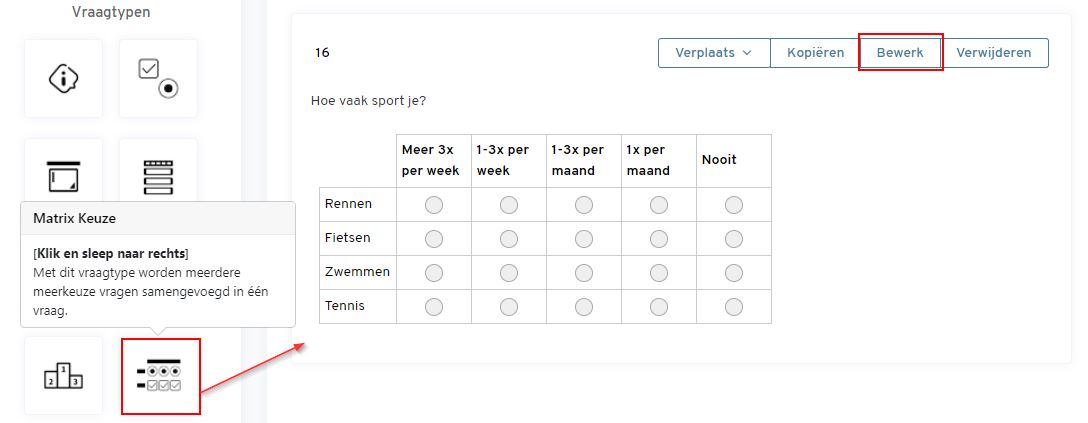Click the Kopiëren button
This screenshot has height=423, width=1088.
pos(815,53)
